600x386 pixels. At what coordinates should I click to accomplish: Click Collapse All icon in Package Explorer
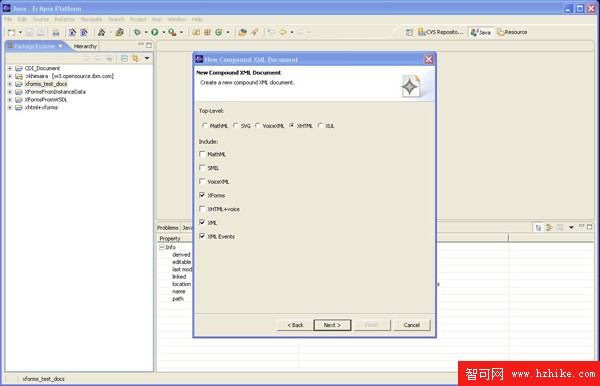point(124,58)
